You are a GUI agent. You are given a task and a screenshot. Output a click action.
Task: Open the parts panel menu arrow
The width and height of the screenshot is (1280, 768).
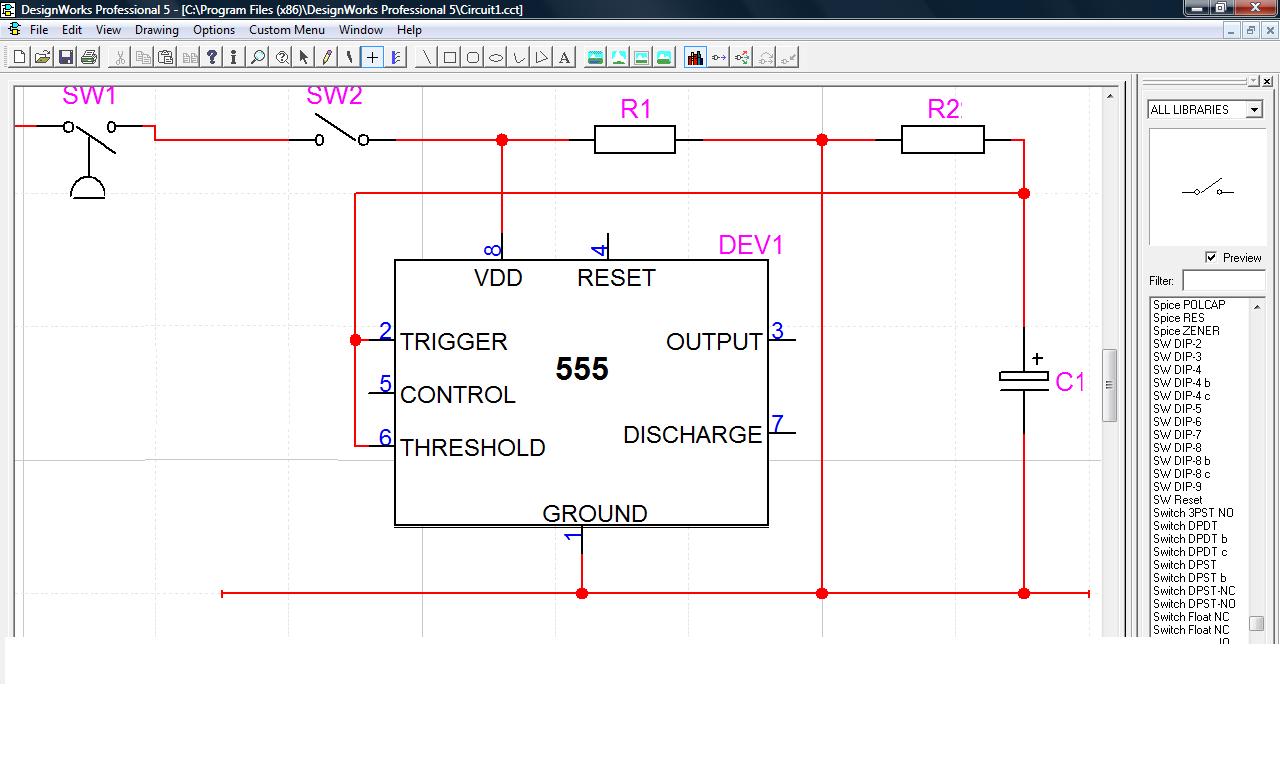(1253, 81)
